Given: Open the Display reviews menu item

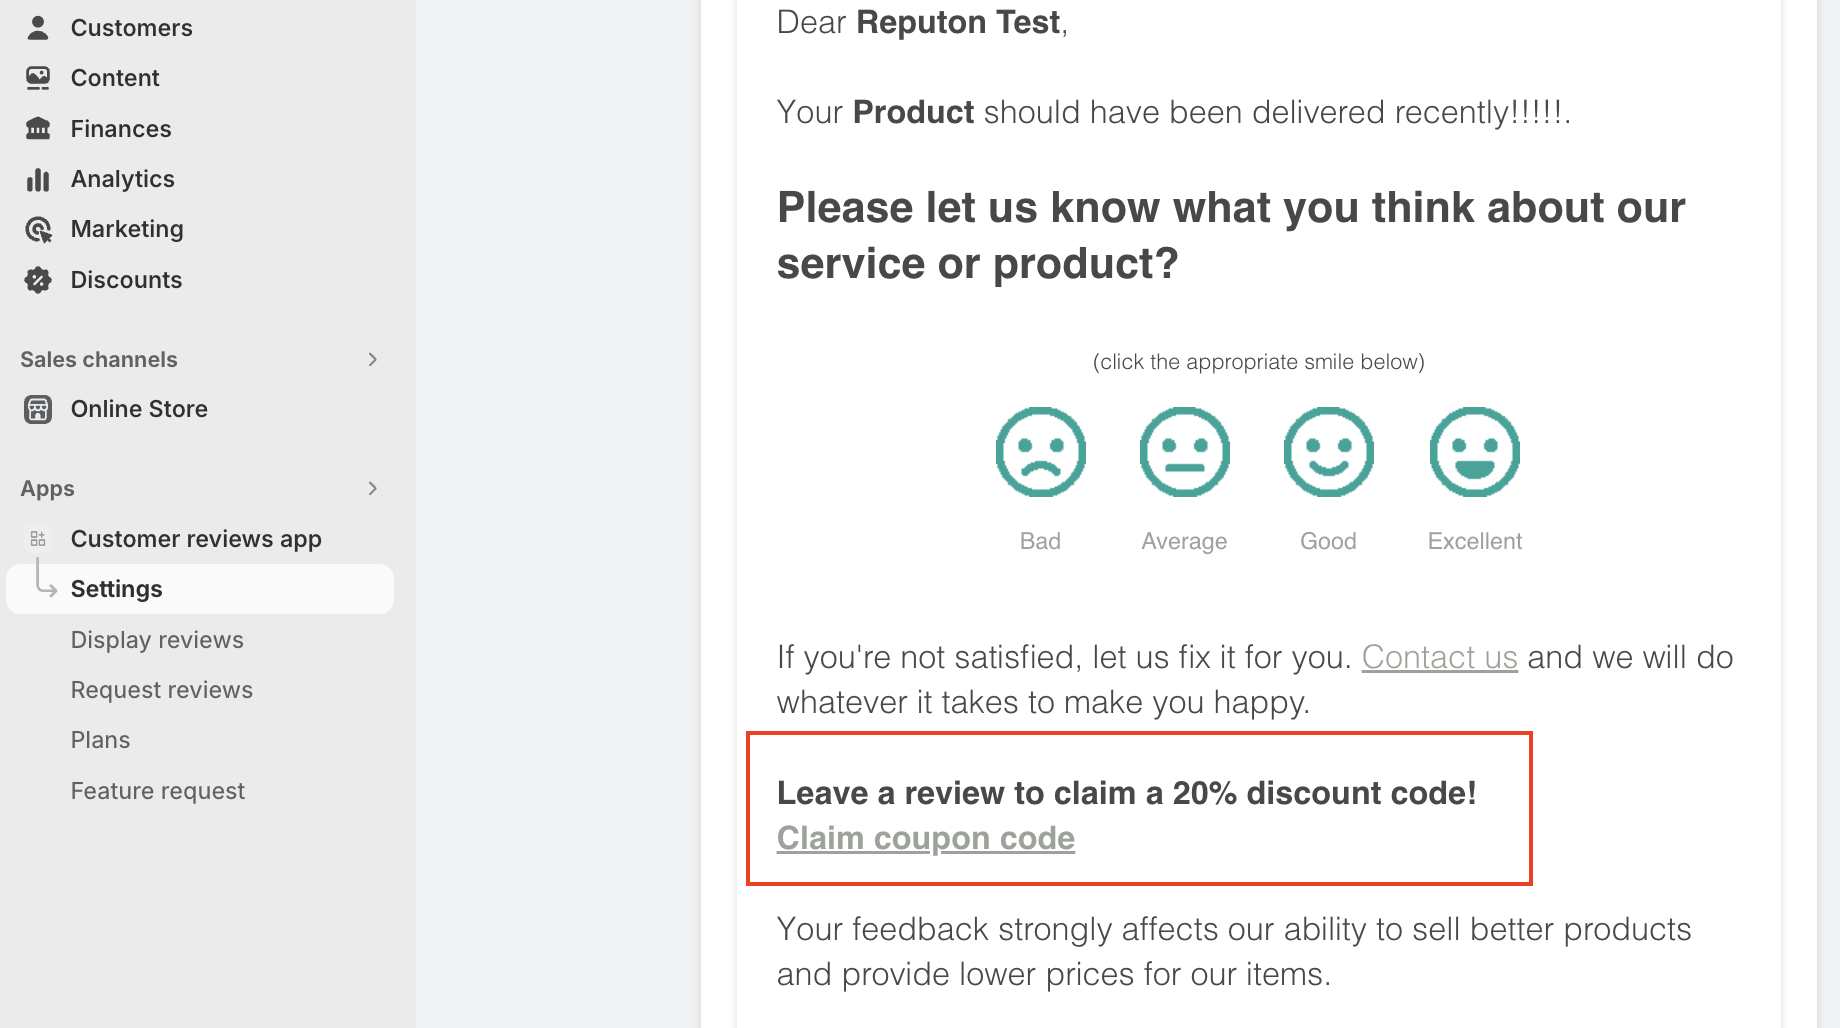Looking at the screenshot, I should tap(157, 640).
